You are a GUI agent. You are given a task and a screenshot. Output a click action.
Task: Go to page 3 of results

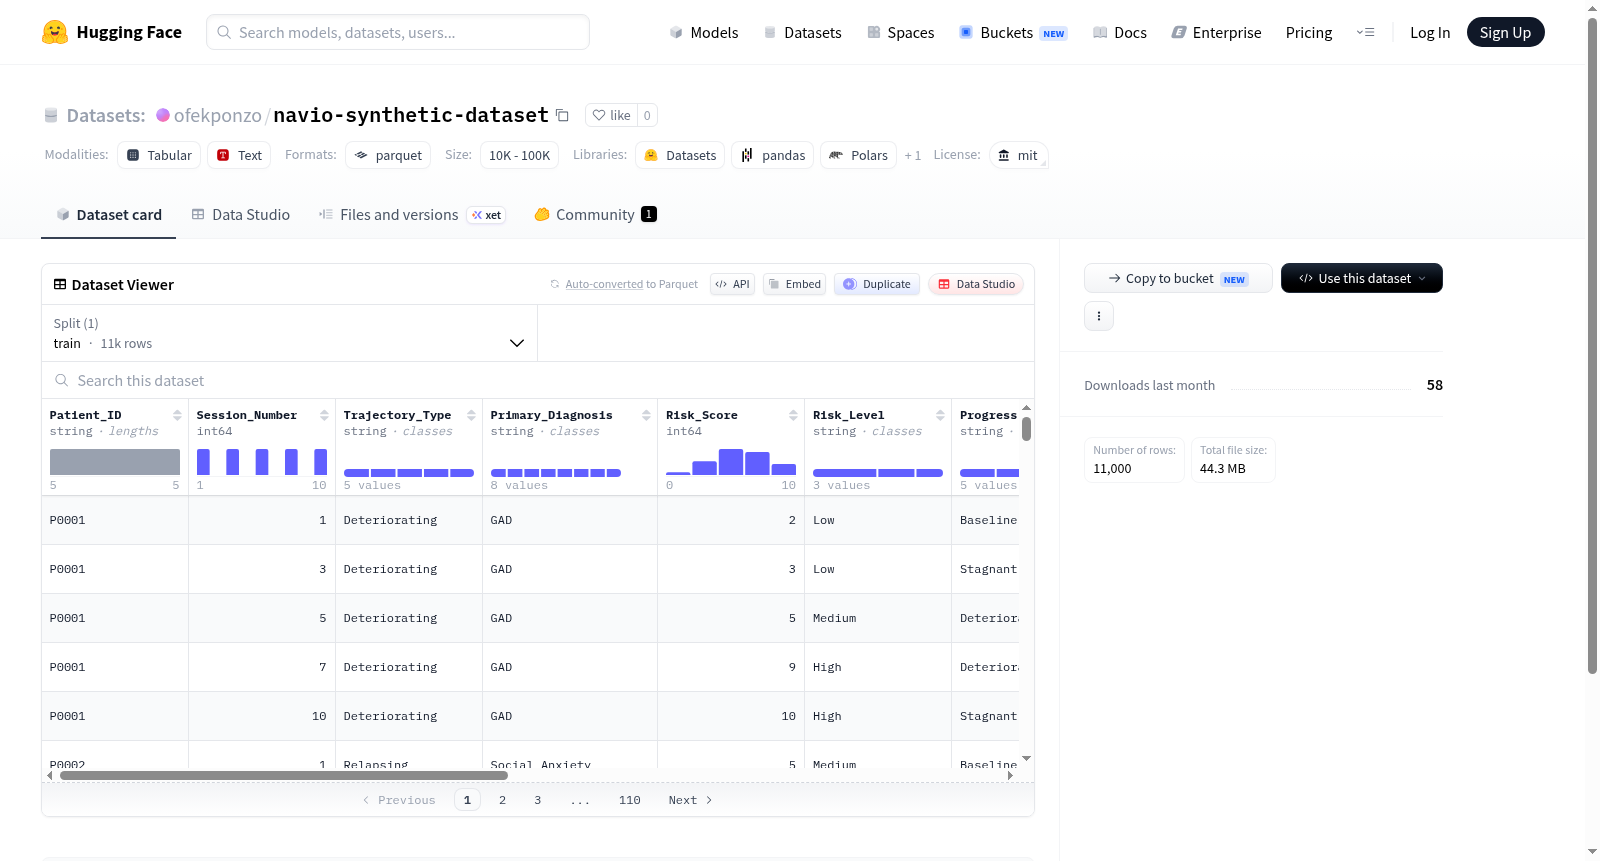click(x=538, y=800)
